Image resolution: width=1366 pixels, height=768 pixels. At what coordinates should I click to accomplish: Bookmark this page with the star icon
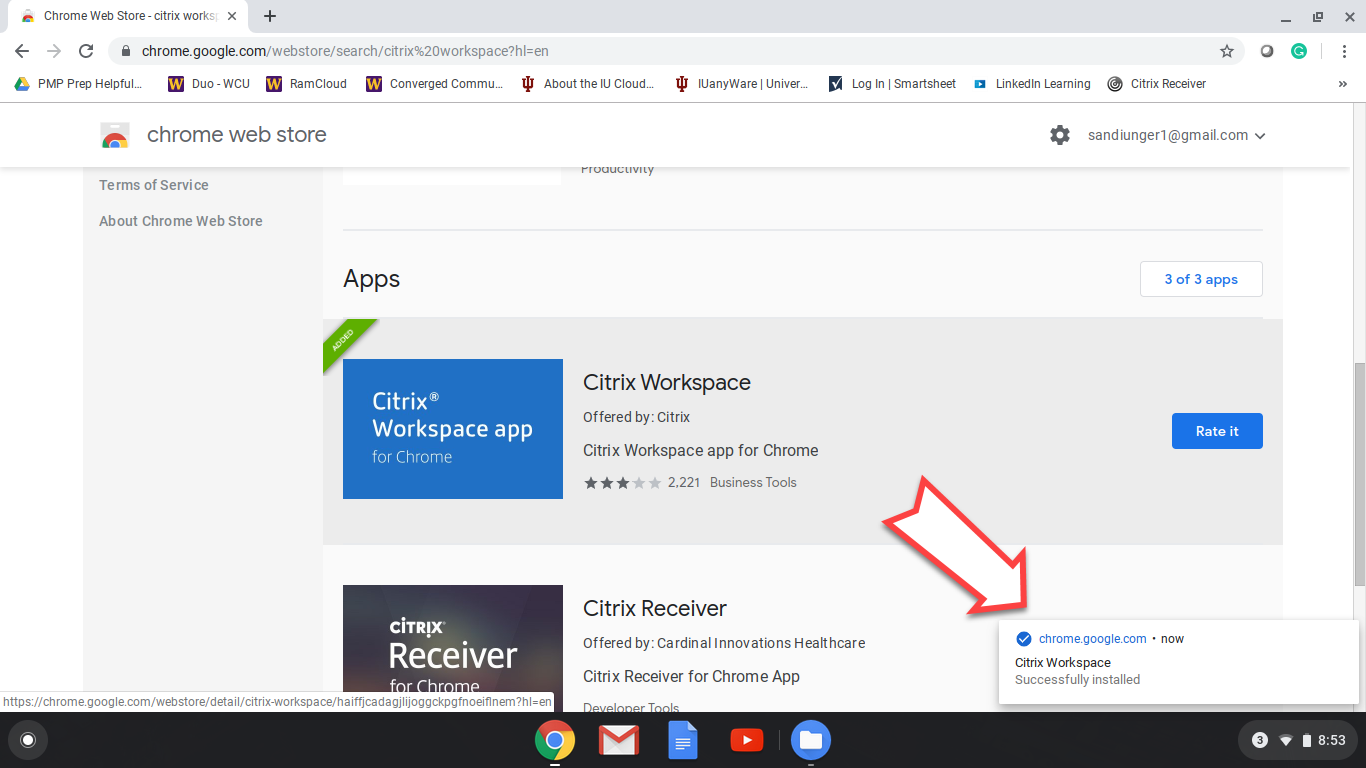[x=1227, y=51]
